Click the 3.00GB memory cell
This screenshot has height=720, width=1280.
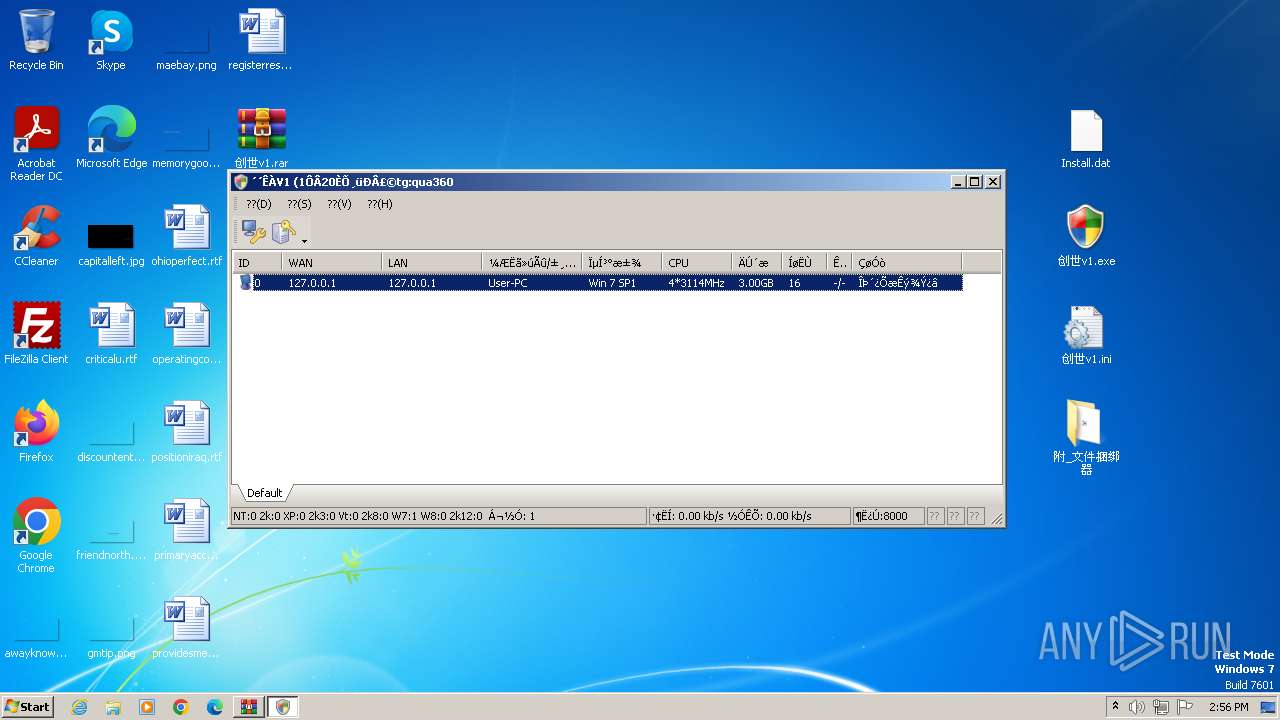tap(756, 283)
